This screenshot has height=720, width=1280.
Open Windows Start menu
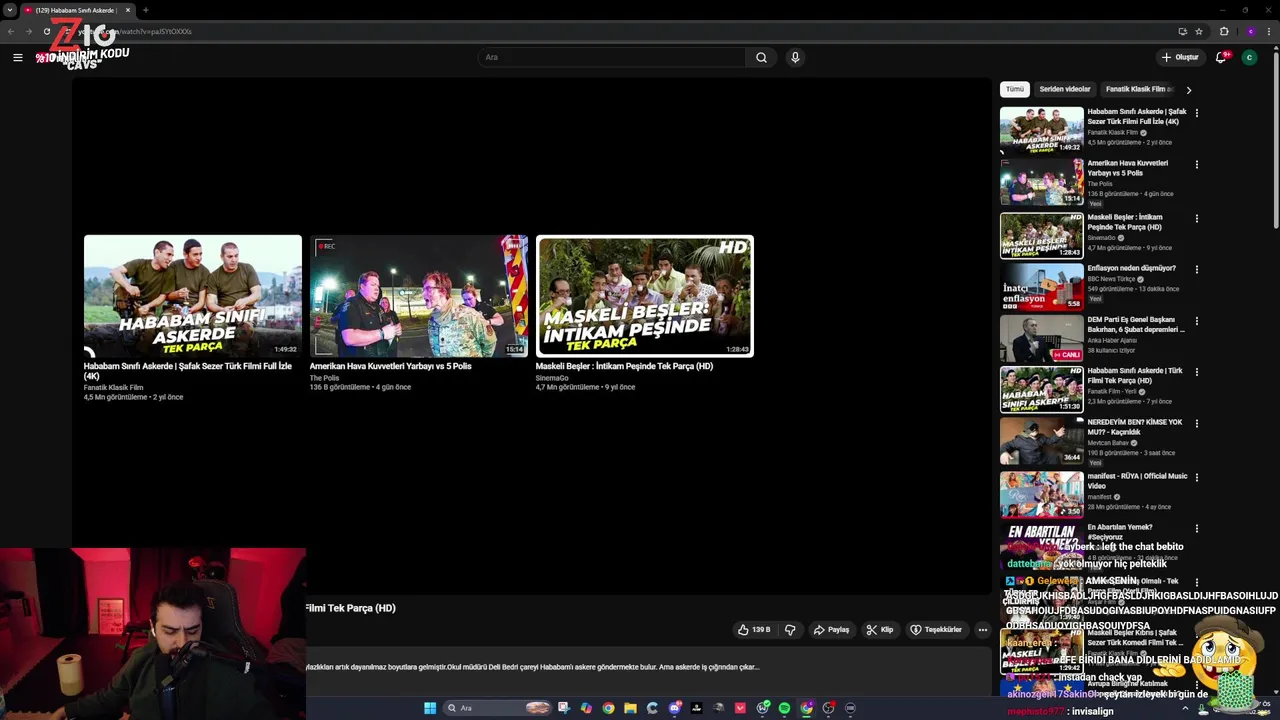coord(430,708)
